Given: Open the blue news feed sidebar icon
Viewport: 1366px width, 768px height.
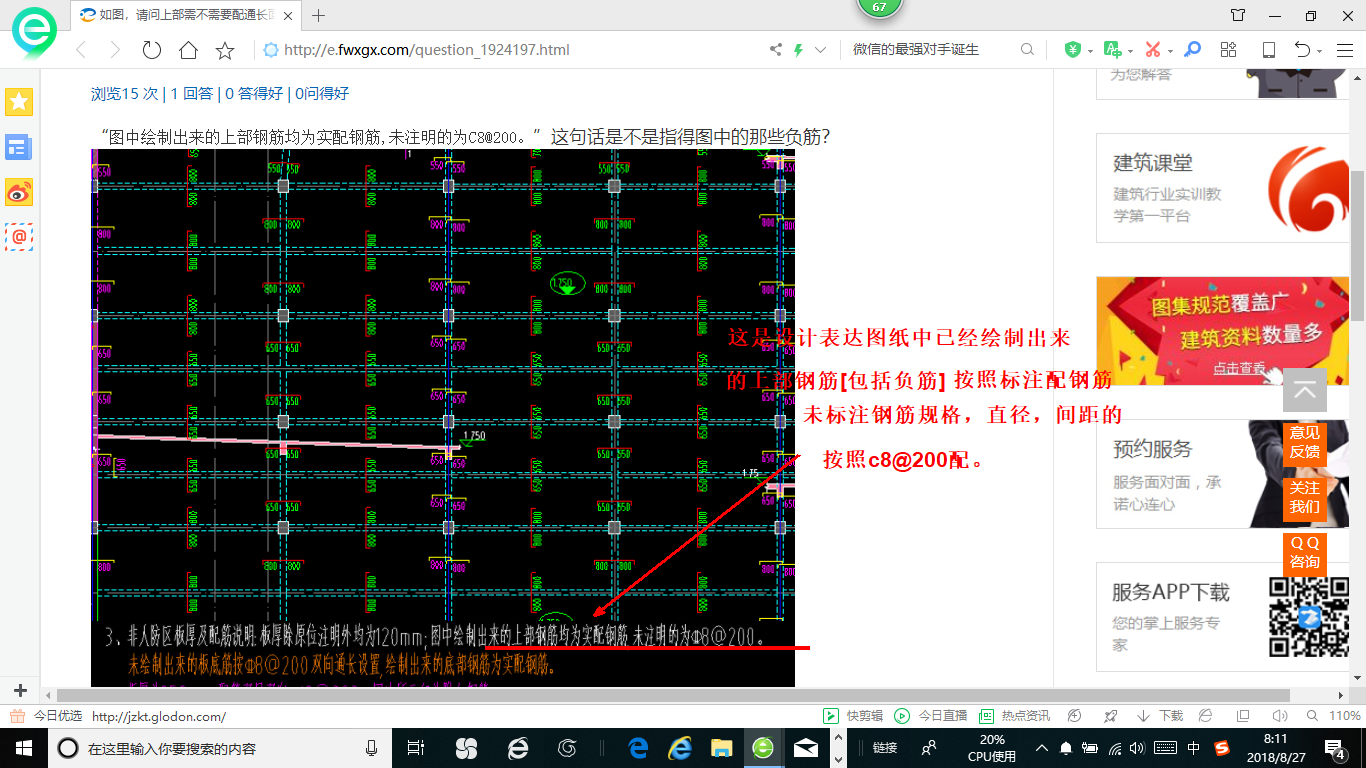Looking at the screenshot, I should [19, 148].
